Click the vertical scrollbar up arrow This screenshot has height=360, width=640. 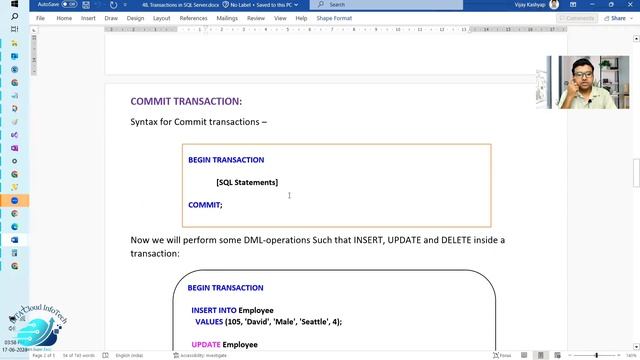(636, 38)
